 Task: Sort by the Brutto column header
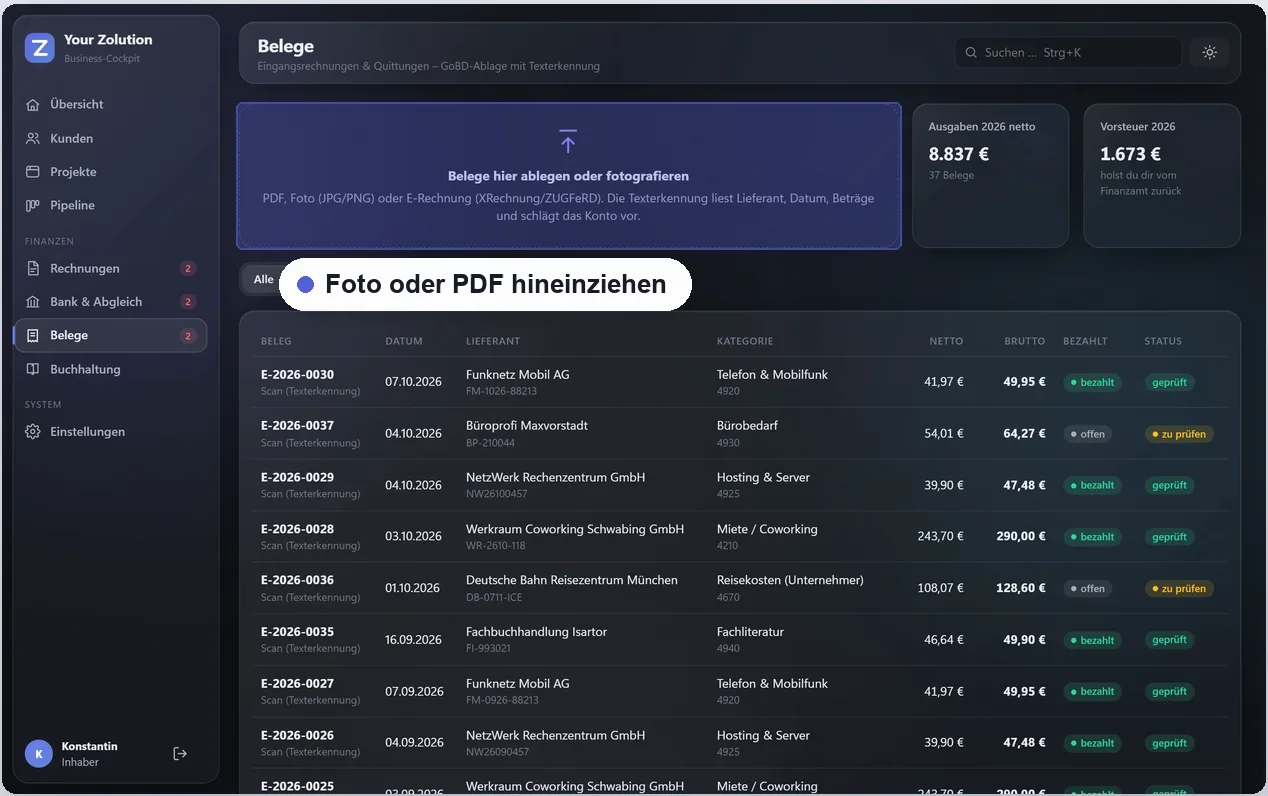(x=1024, y=342)
